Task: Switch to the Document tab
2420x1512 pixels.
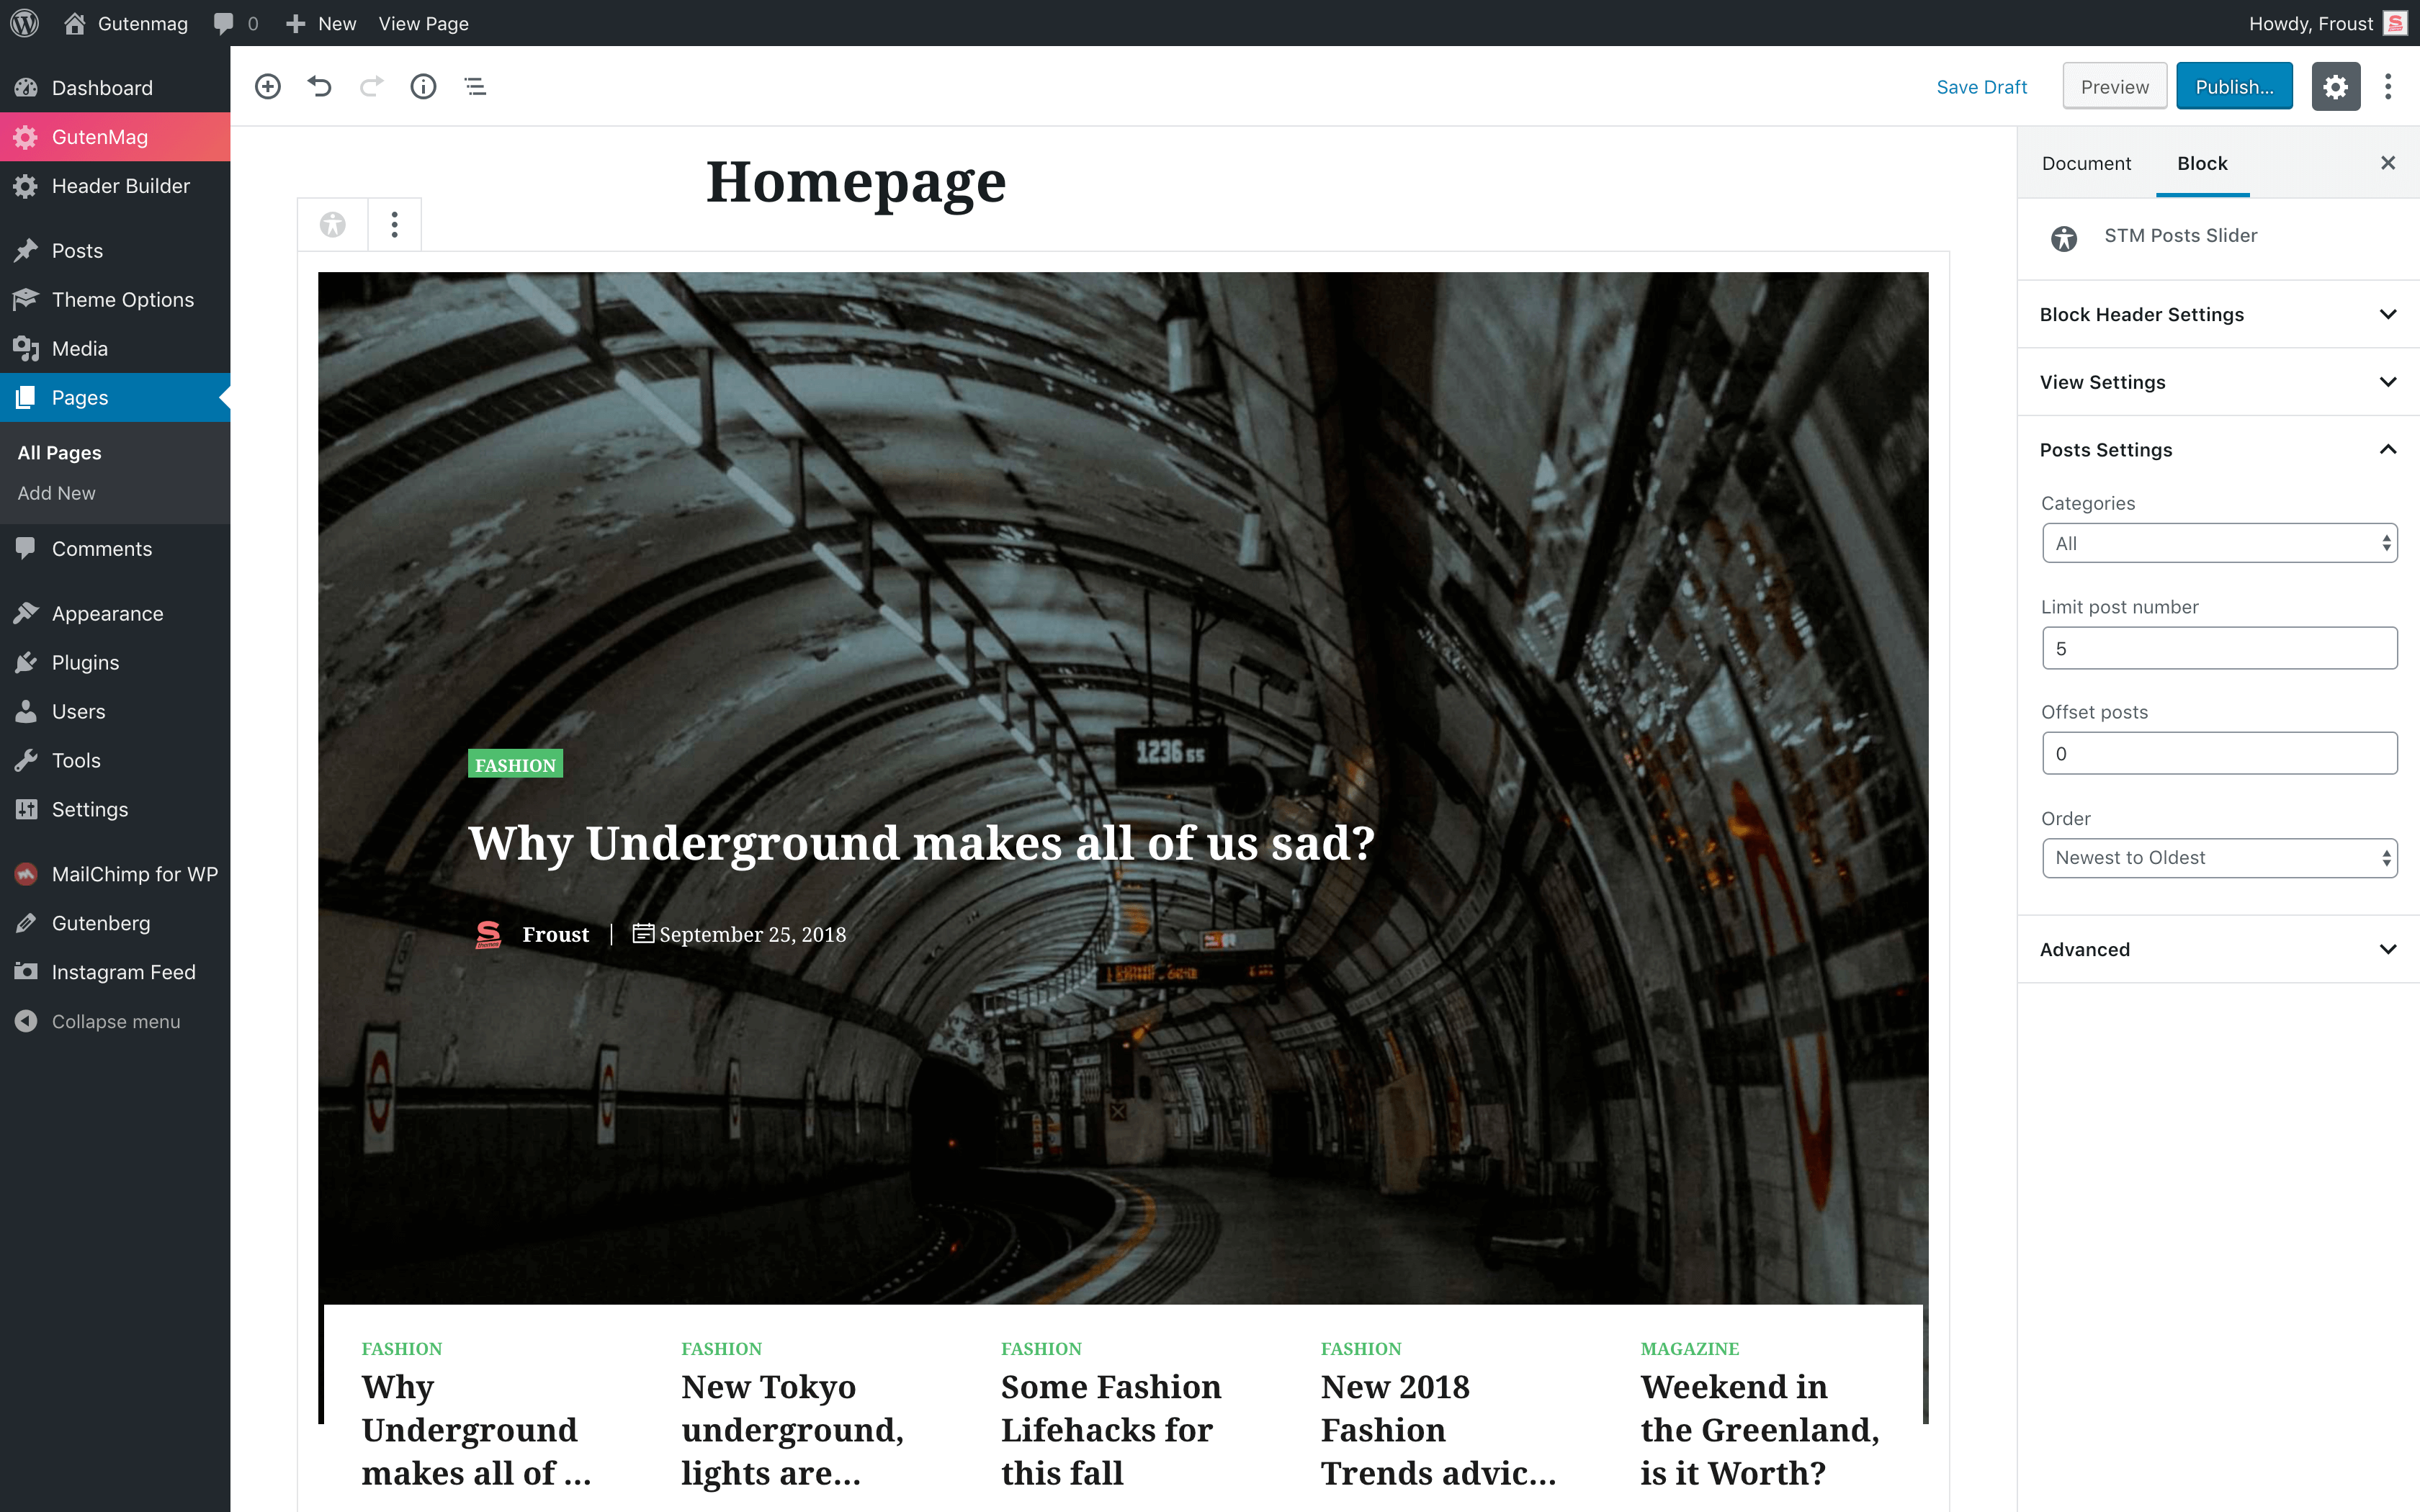Action: point(2086,163)
